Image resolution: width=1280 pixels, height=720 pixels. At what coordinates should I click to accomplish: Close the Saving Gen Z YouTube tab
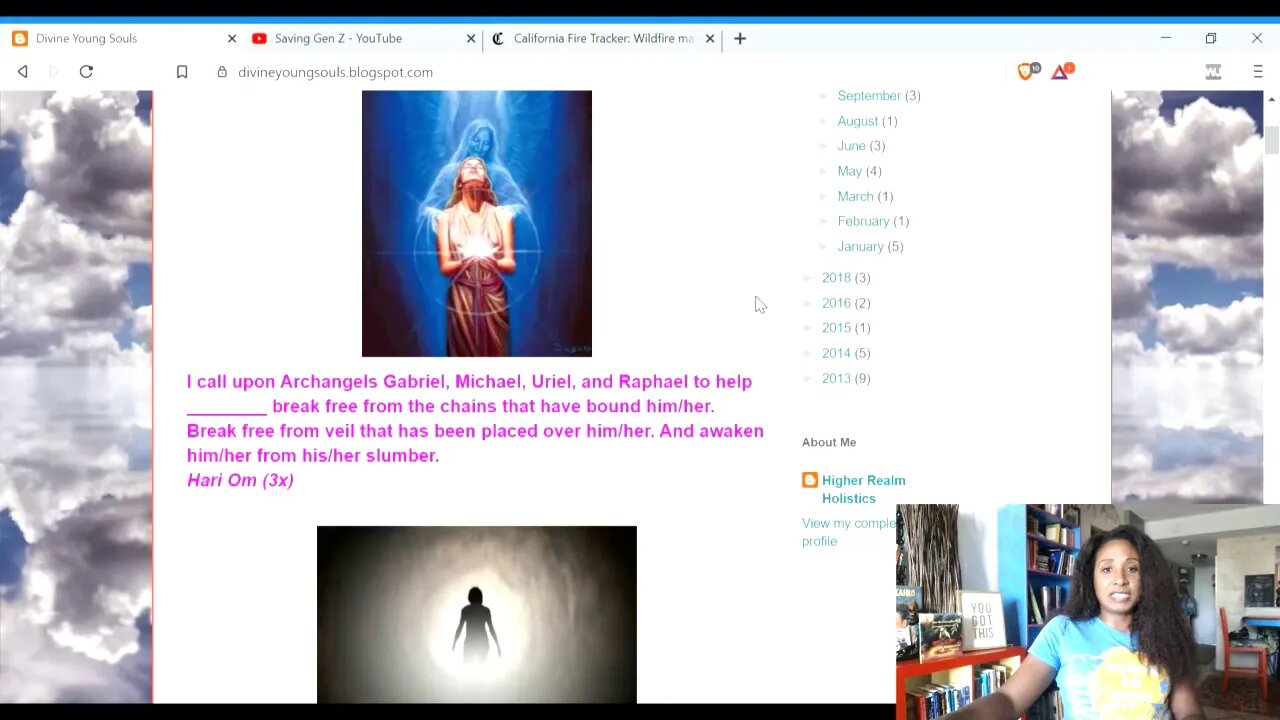471,38
